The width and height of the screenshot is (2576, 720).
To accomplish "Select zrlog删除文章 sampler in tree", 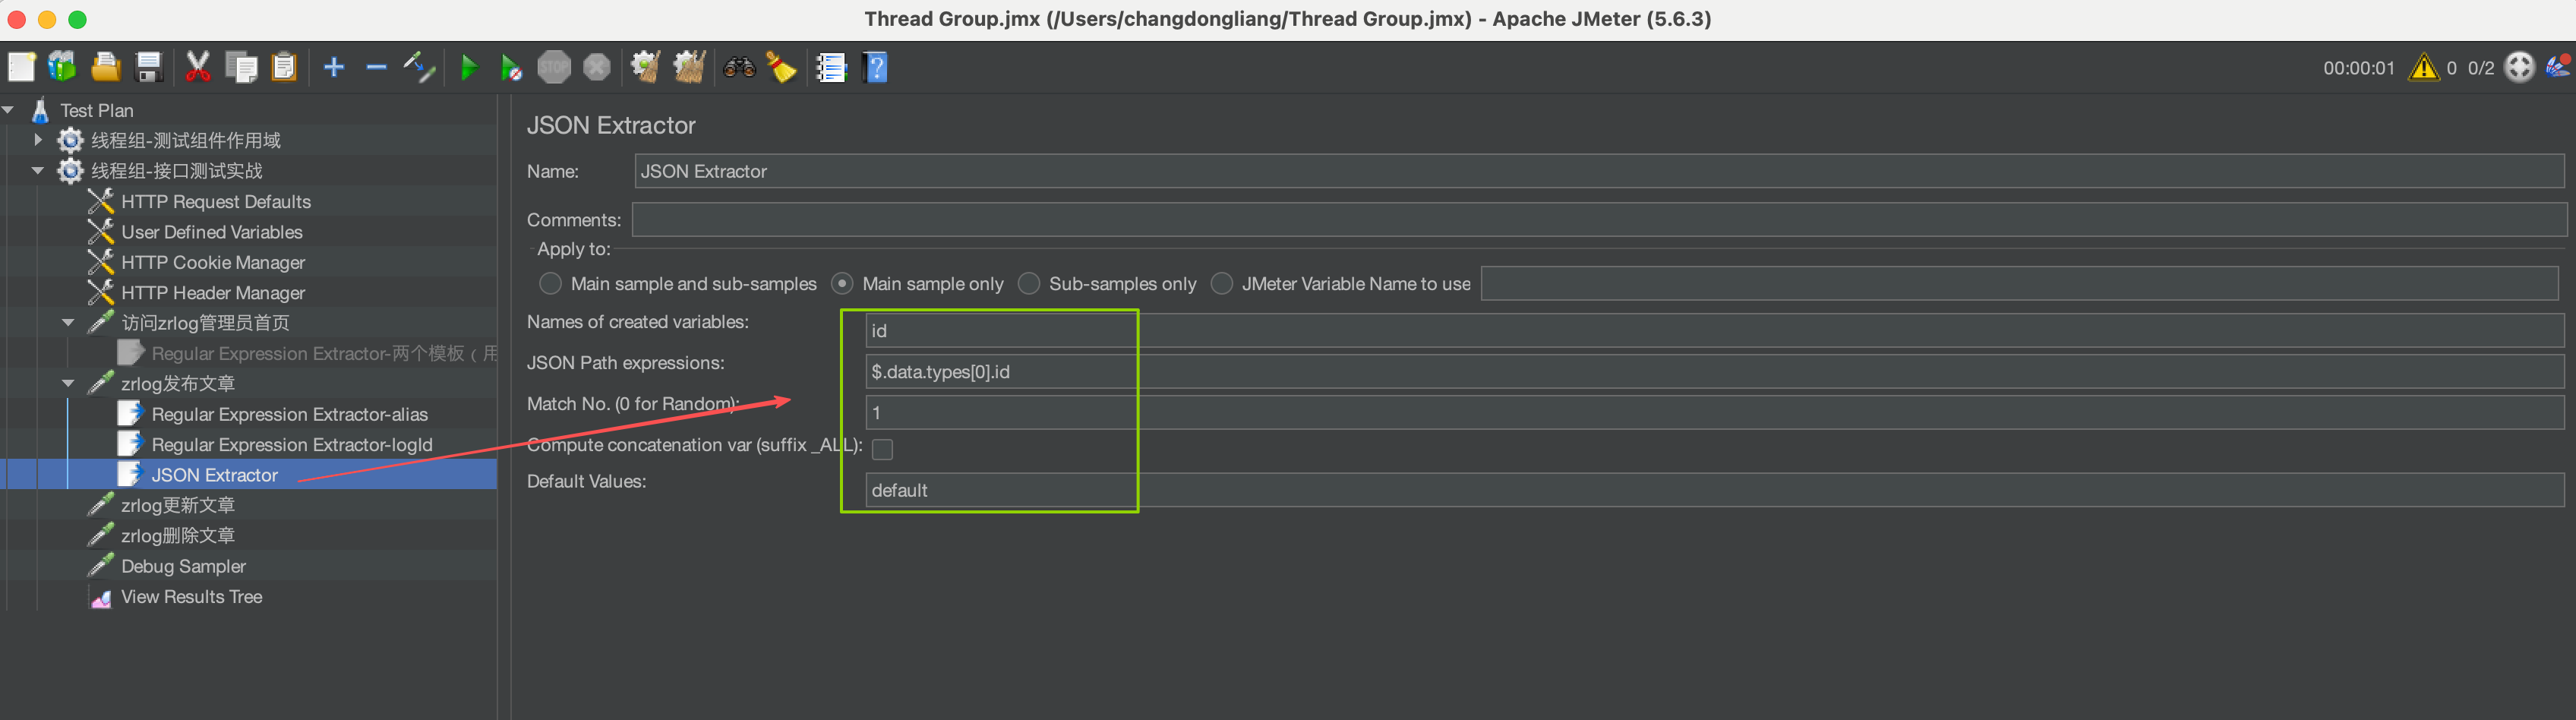I will (x=178, y=536).
